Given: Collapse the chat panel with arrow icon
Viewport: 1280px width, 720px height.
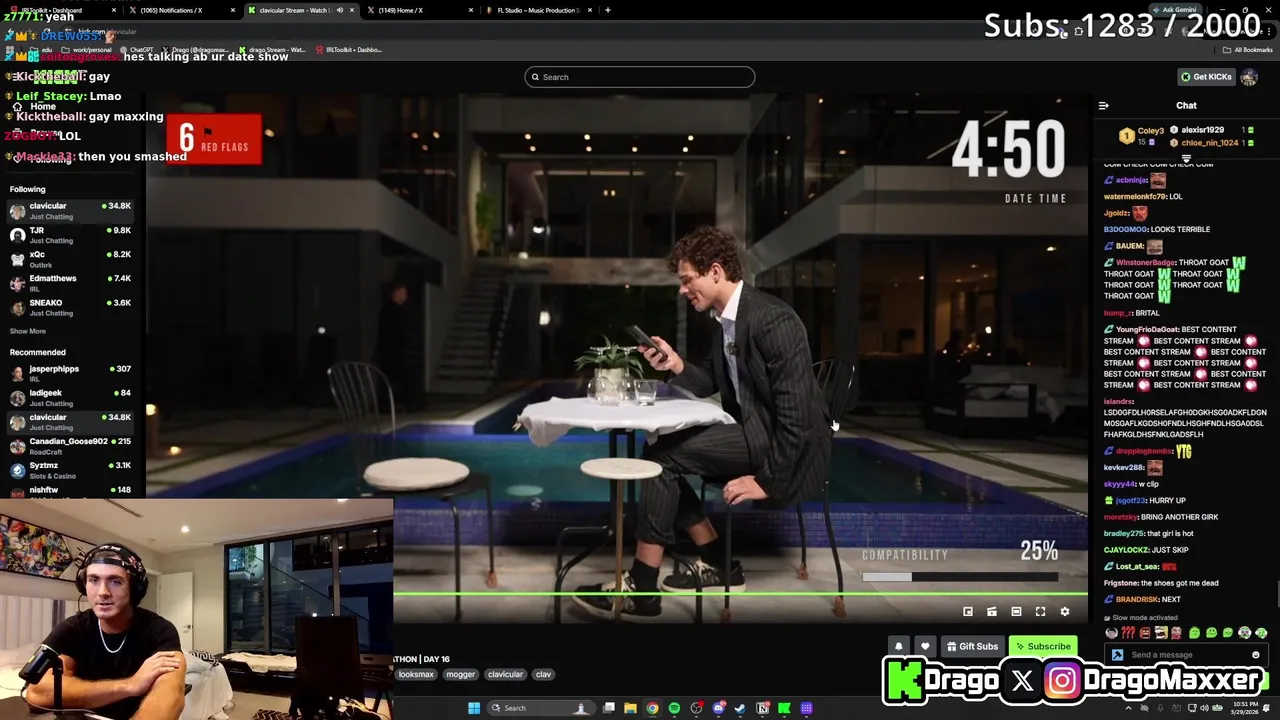Looking at the screenshot, I should tap(1103, 105).
